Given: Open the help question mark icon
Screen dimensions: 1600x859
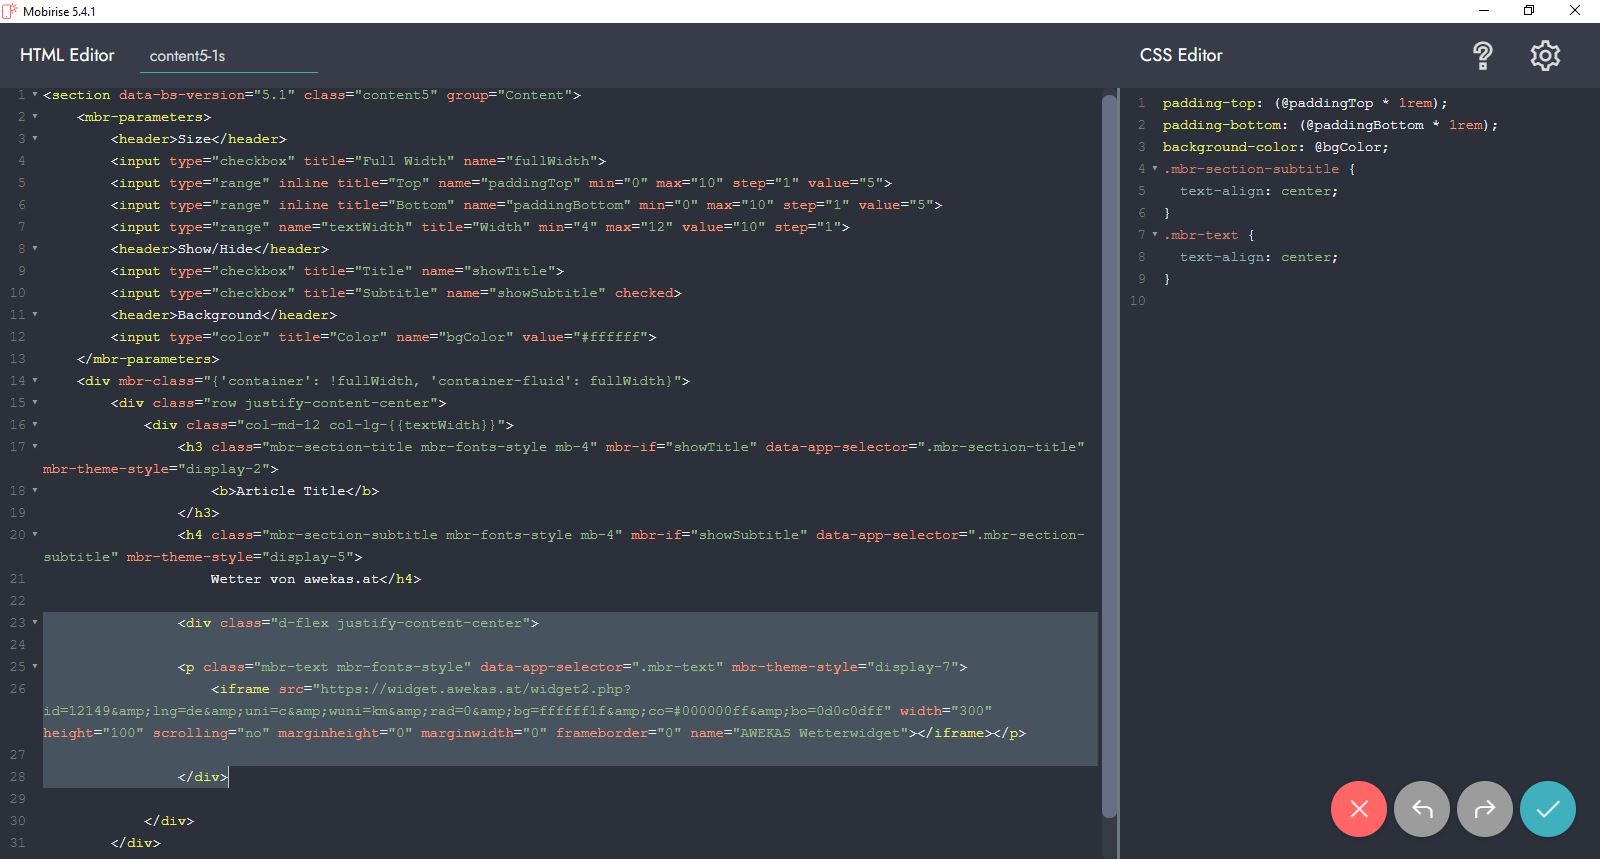Looking at the screenshot, I should tap(1482, 56).
